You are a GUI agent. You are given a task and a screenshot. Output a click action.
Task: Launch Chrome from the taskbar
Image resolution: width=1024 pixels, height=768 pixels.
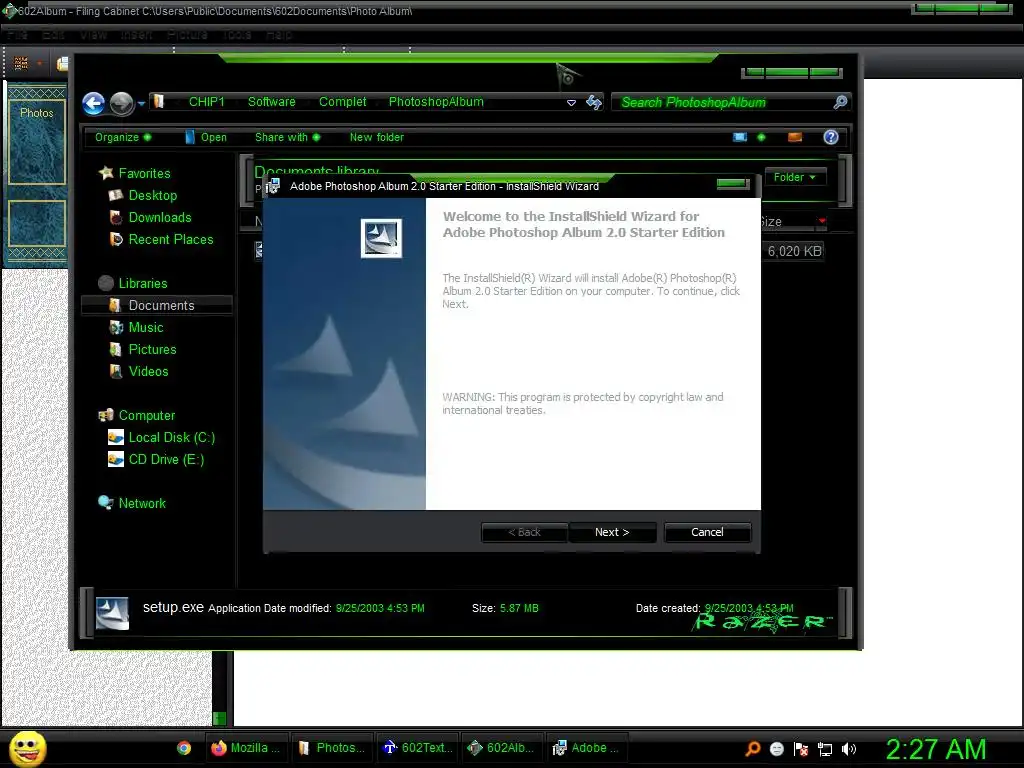(x=184, y=748)
